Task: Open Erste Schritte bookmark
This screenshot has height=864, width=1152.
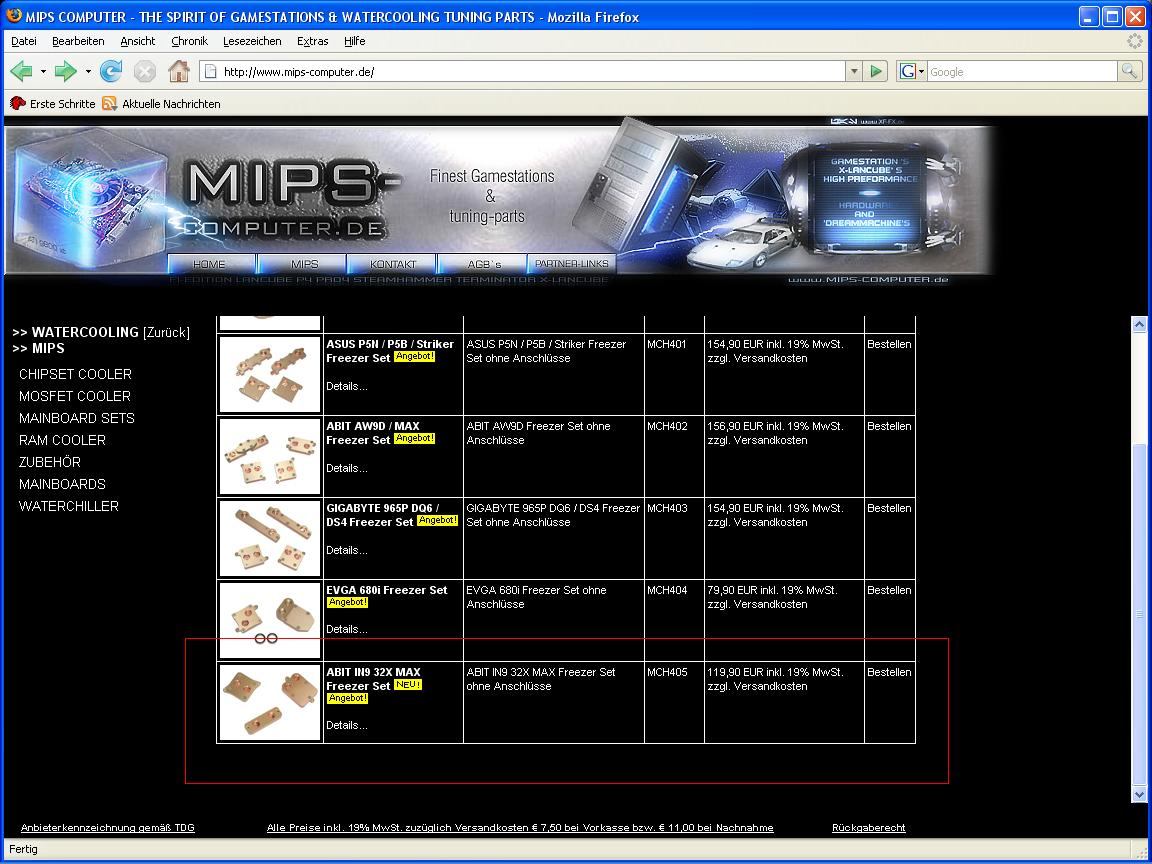Action: [52, 104]
